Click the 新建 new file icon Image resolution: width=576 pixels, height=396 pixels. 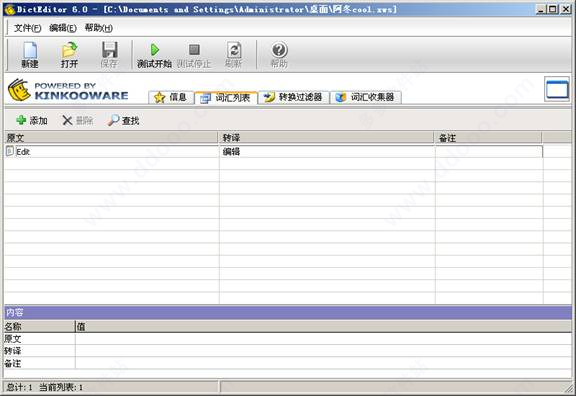pyautogui.click(x=30, y=55)
